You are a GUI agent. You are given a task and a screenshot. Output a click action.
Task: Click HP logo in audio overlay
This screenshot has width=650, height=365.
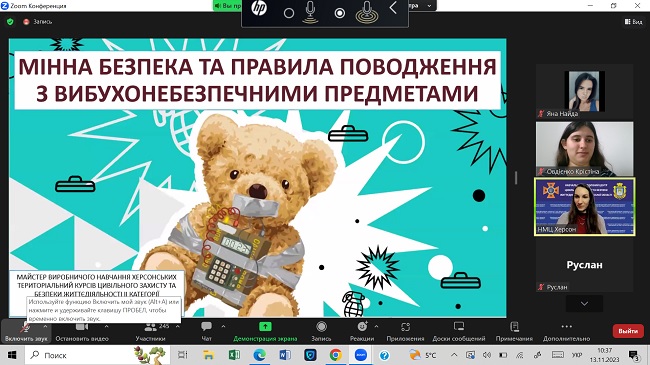tap(259, 9)
